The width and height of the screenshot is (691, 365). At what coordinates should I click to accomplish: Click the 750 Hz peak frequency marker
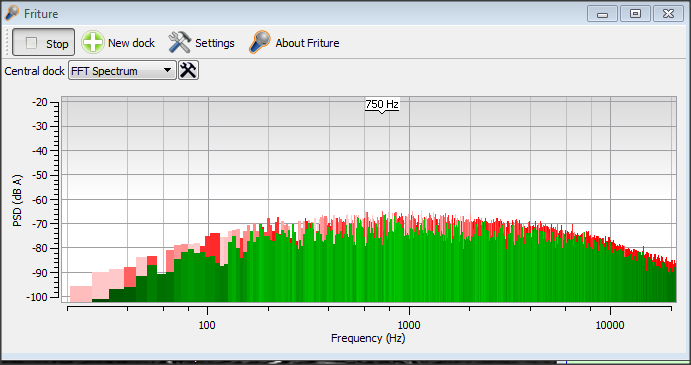tap(382, 105)
